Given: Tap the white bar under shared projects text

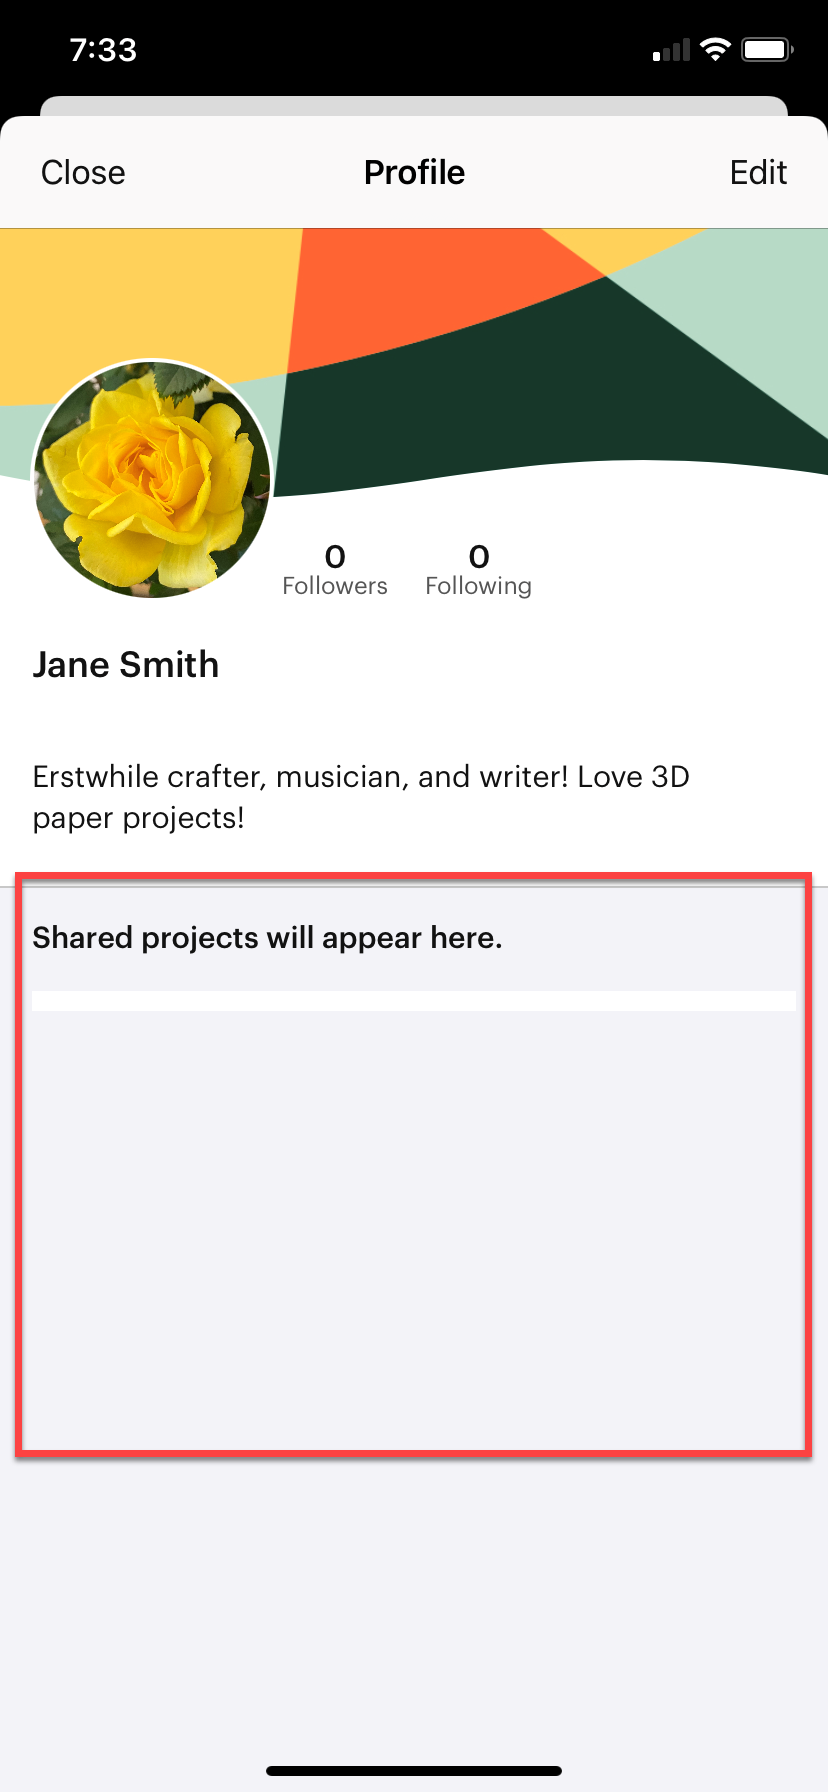Looking at the screenshot, I should [414, 1001].
